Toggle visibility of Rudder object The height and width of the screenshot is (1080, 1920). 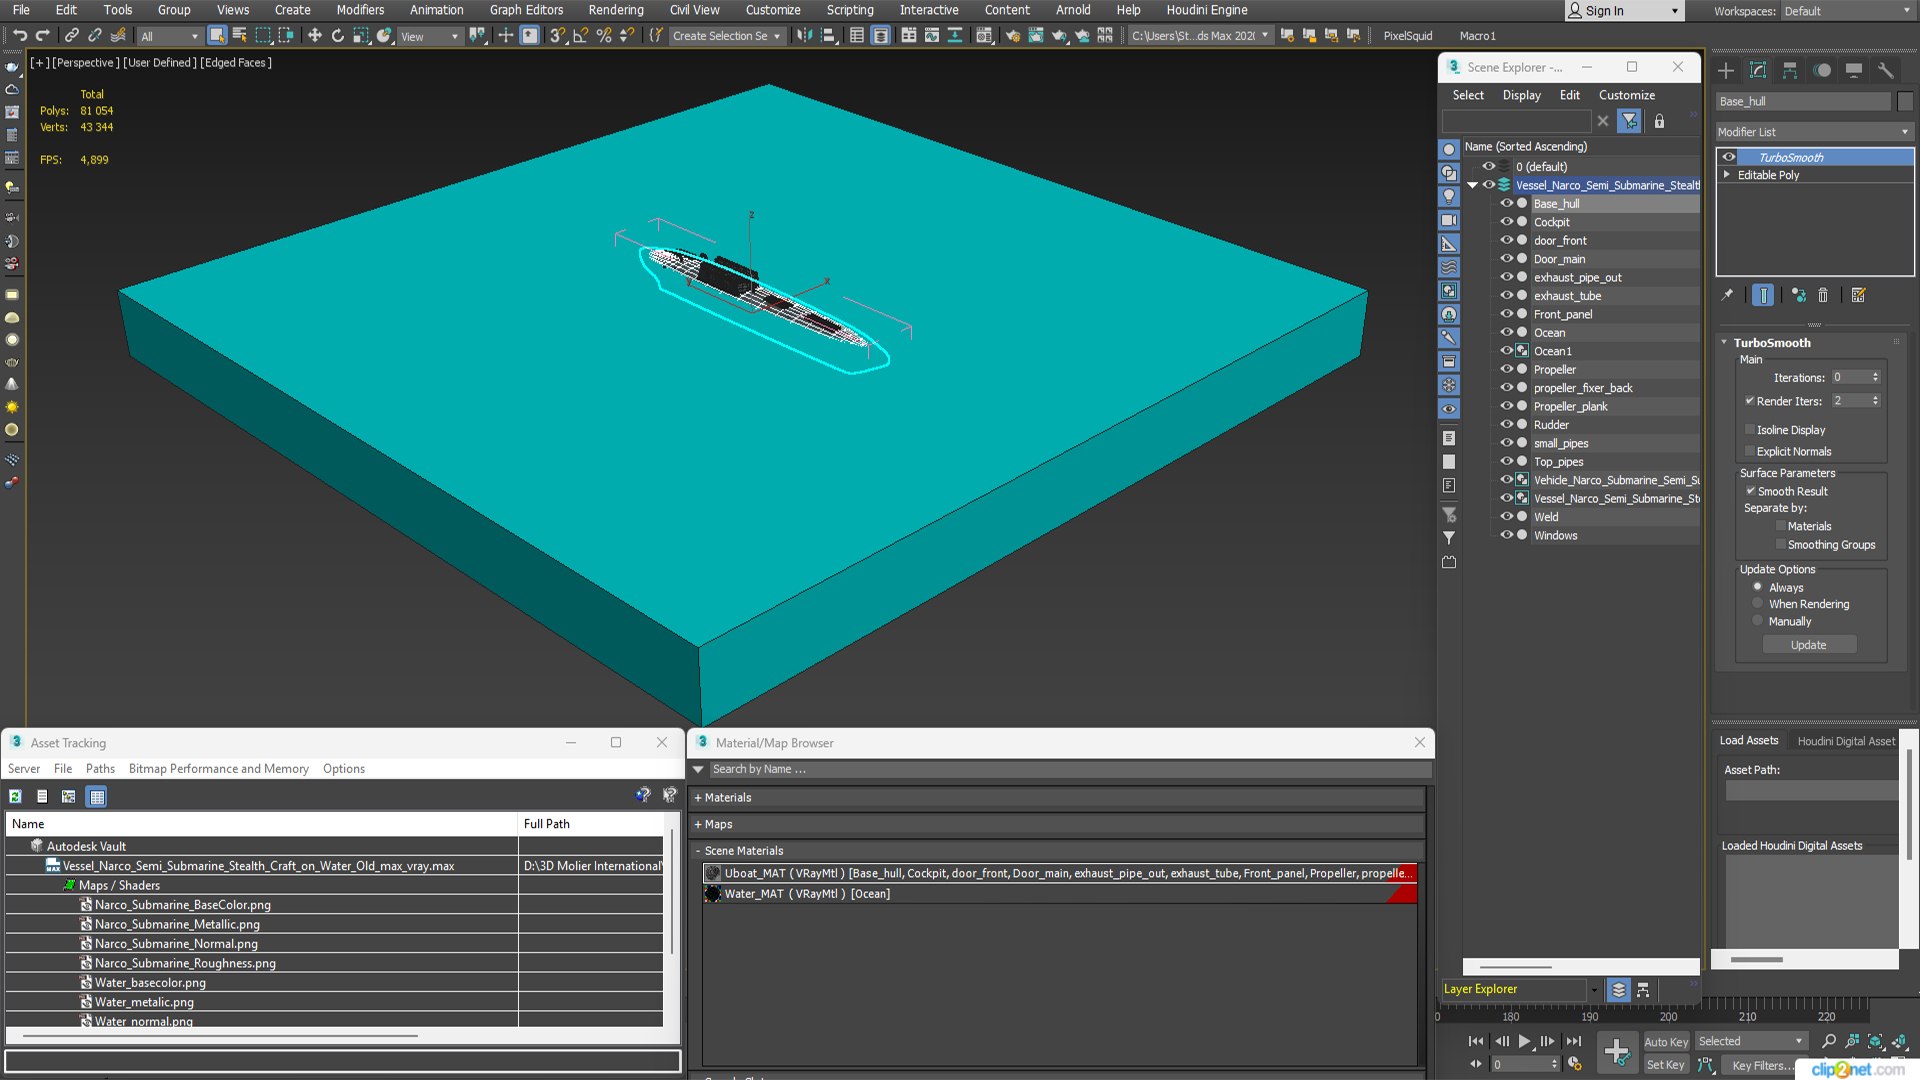(1506, 425)
